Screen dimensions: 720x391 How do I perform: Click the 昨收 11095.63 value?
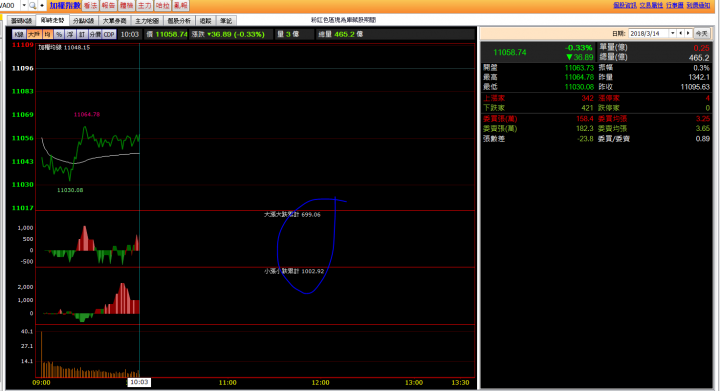tap(695, 87)
